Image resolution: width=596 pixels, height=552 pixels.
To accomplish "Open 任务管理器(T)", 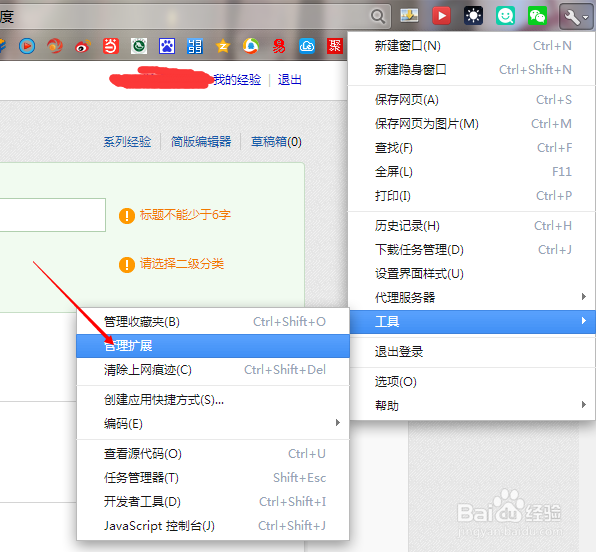I will (x=213, y=477).
